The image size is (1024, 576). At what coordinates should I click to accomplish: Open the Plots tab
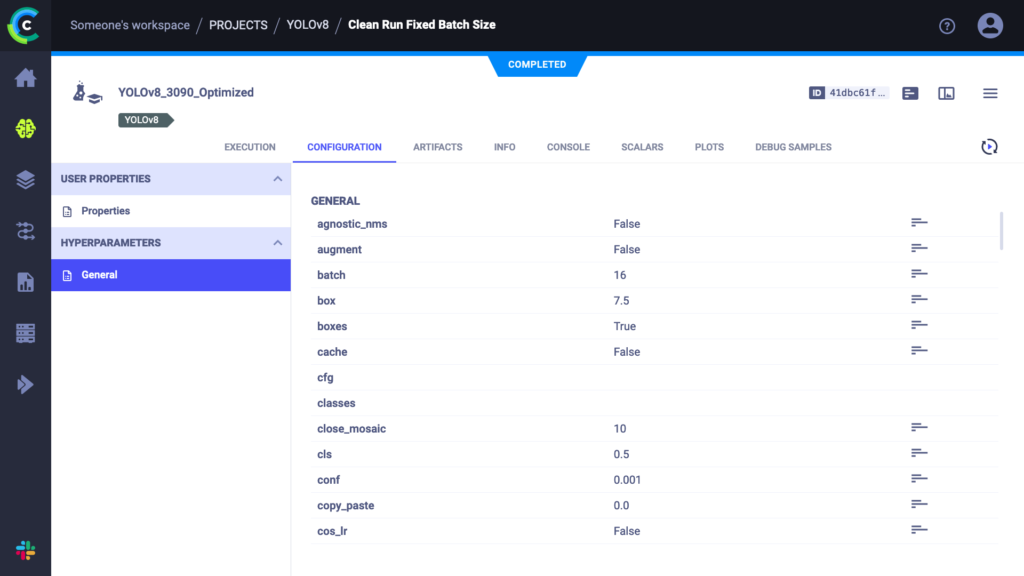[709, 147]
